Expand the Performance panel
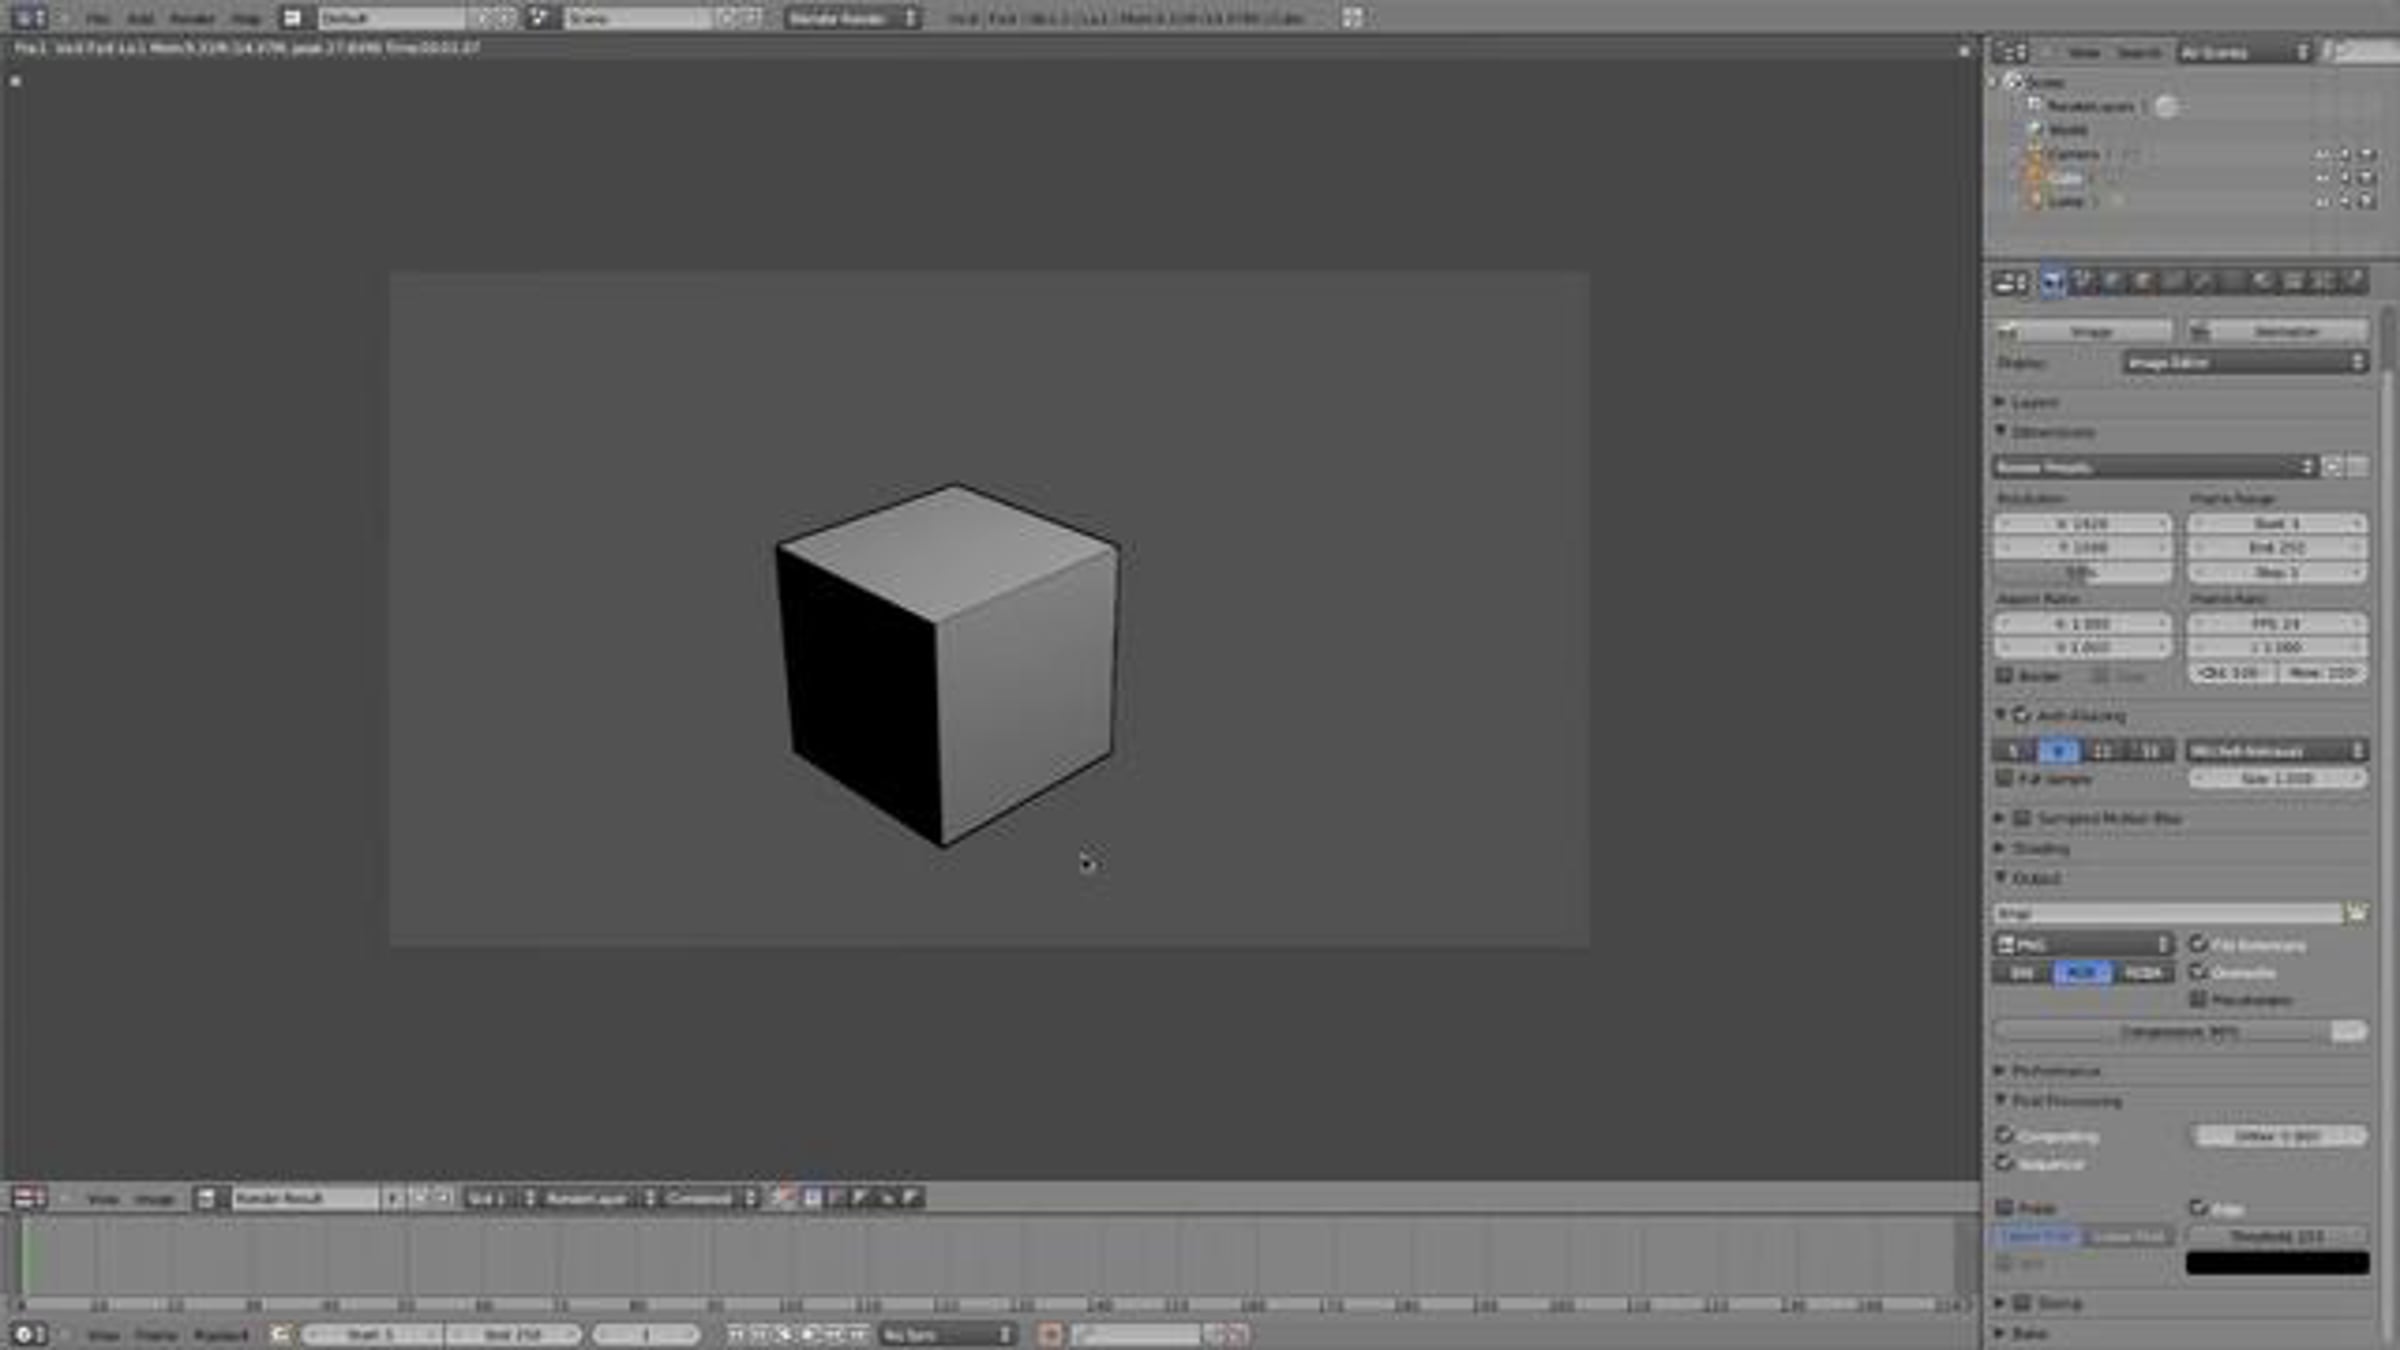Viewport: 2400px width, 1350px height. tap(2055, 1070)
